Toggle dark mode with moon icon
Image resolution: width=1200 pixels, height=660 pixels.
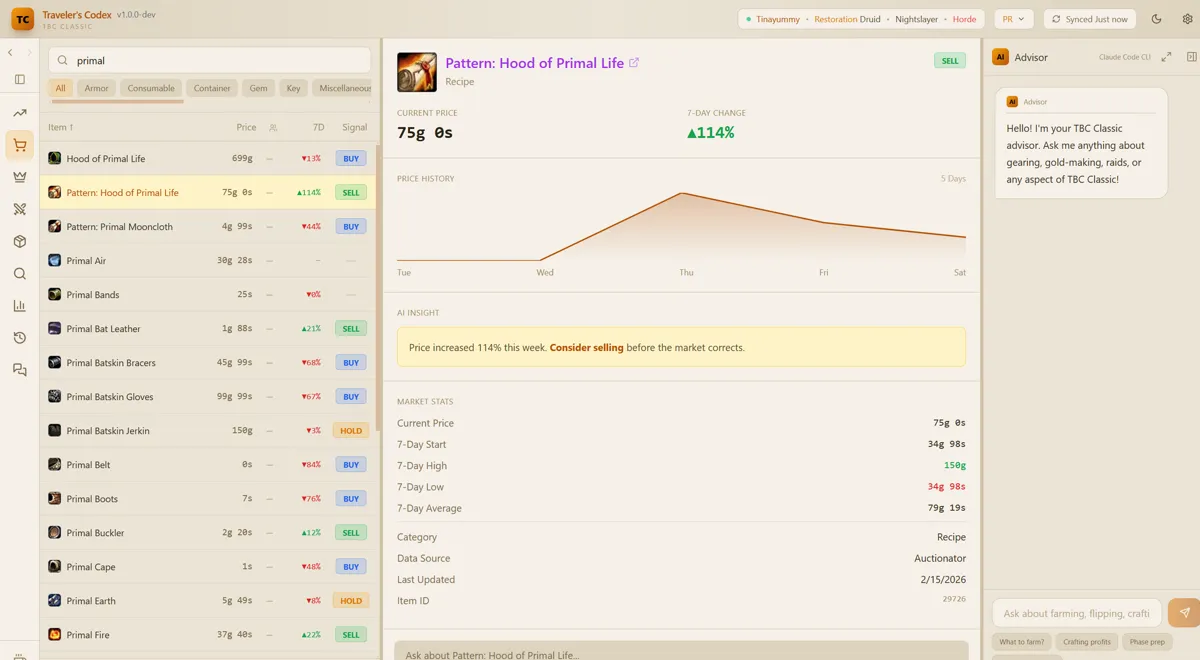(1157, 19)
